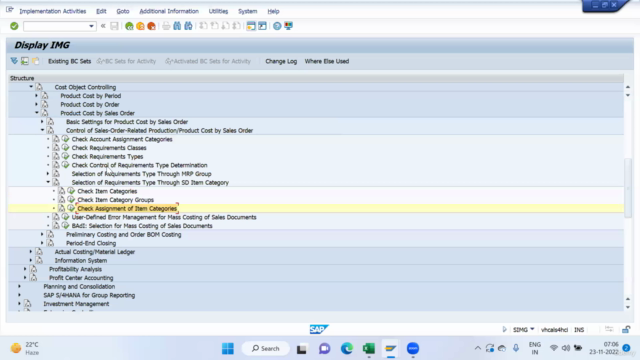The width and height of the screenshot is (640, 360).
Task: Execute Check Control of Requirements Type Determination
Action: pyautogui.click(x=65, y=165)
